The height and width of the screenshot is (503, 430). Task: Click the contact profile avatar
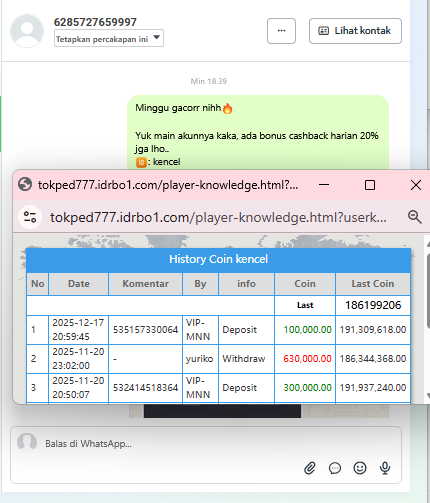[27, 31]
